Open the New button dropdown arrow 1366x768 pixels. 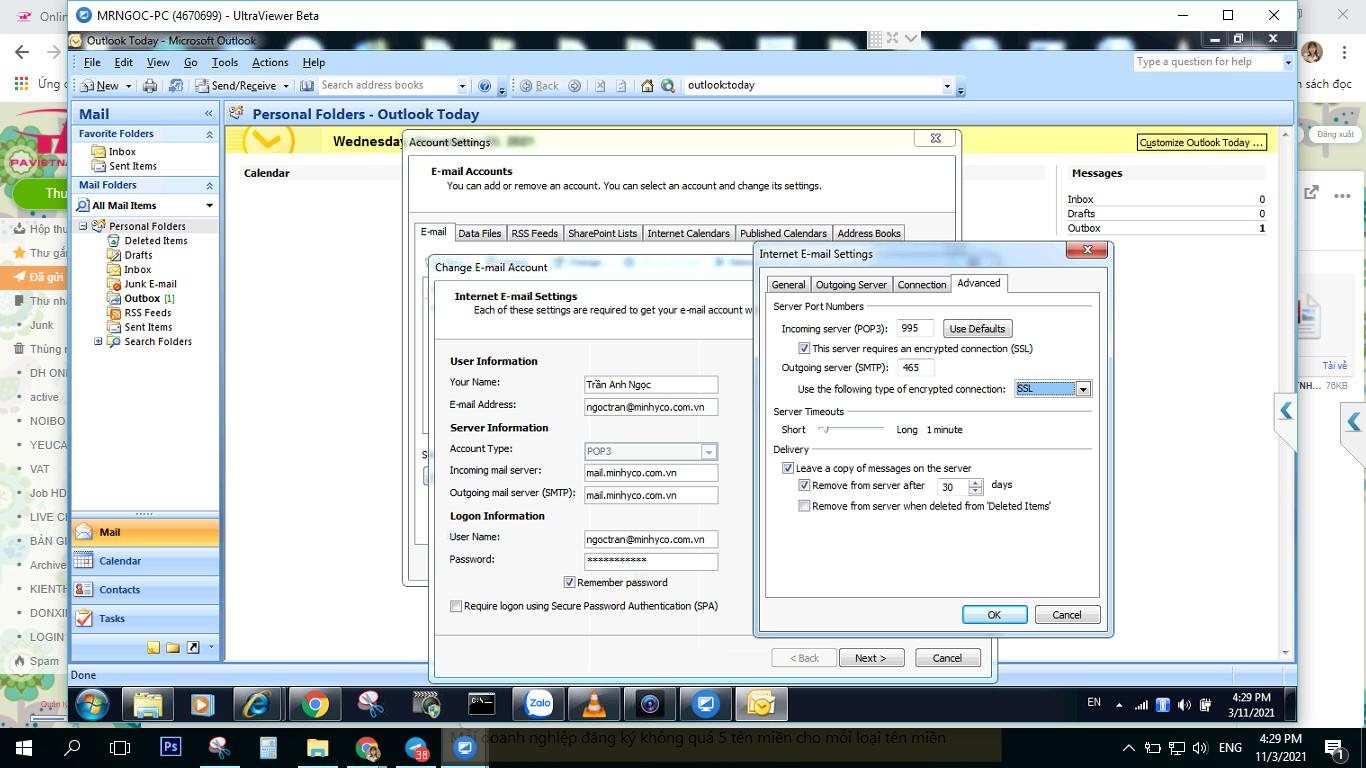[x=127, y=86]
